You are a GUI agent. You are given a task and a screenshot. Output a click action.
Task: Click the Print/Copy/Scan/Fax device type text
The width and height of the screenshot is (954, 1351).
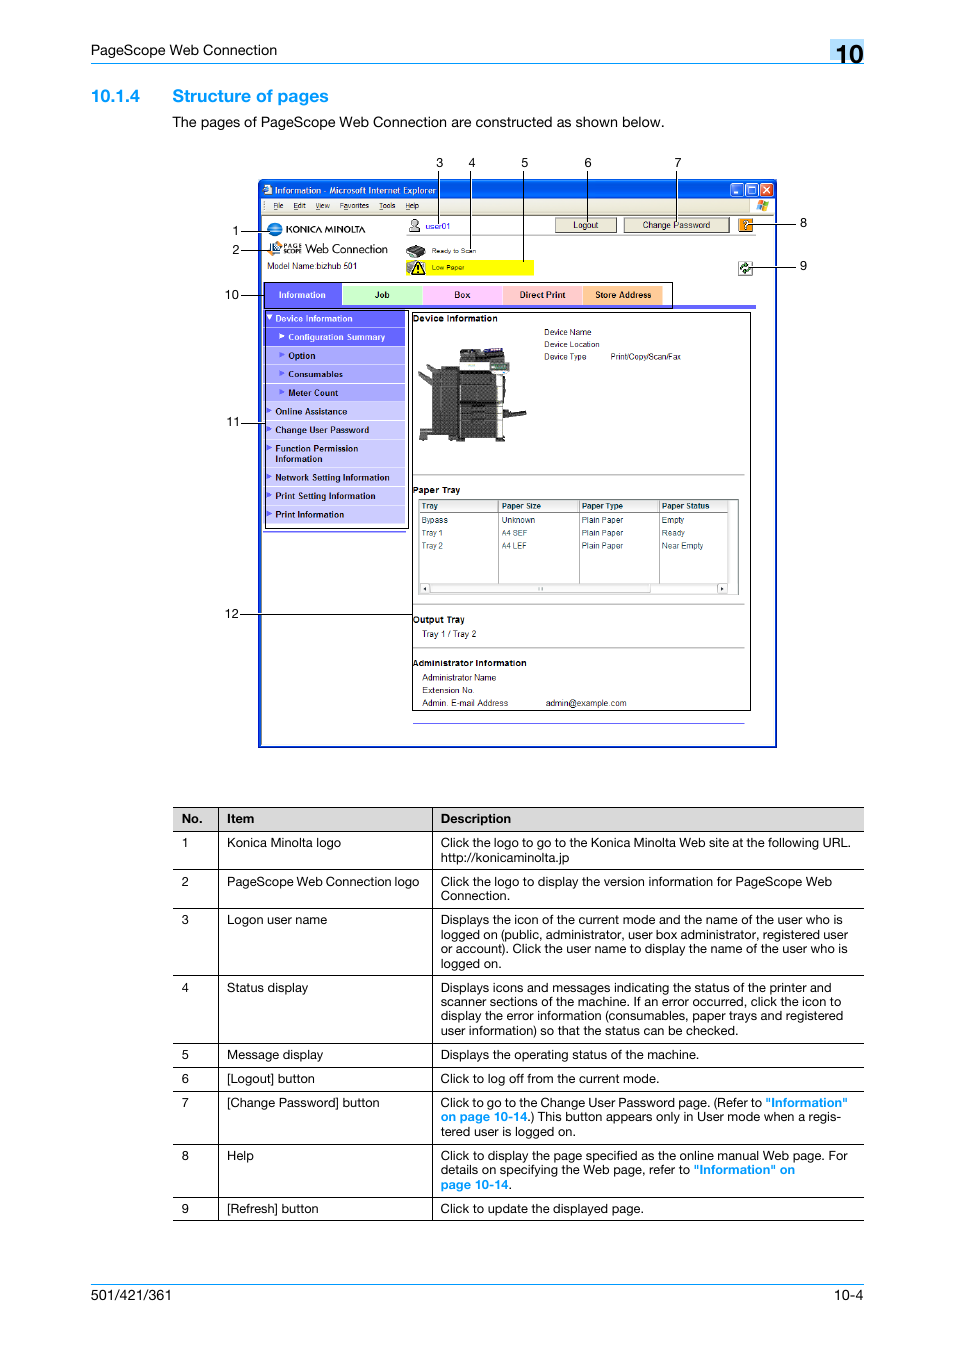(645, 357)
